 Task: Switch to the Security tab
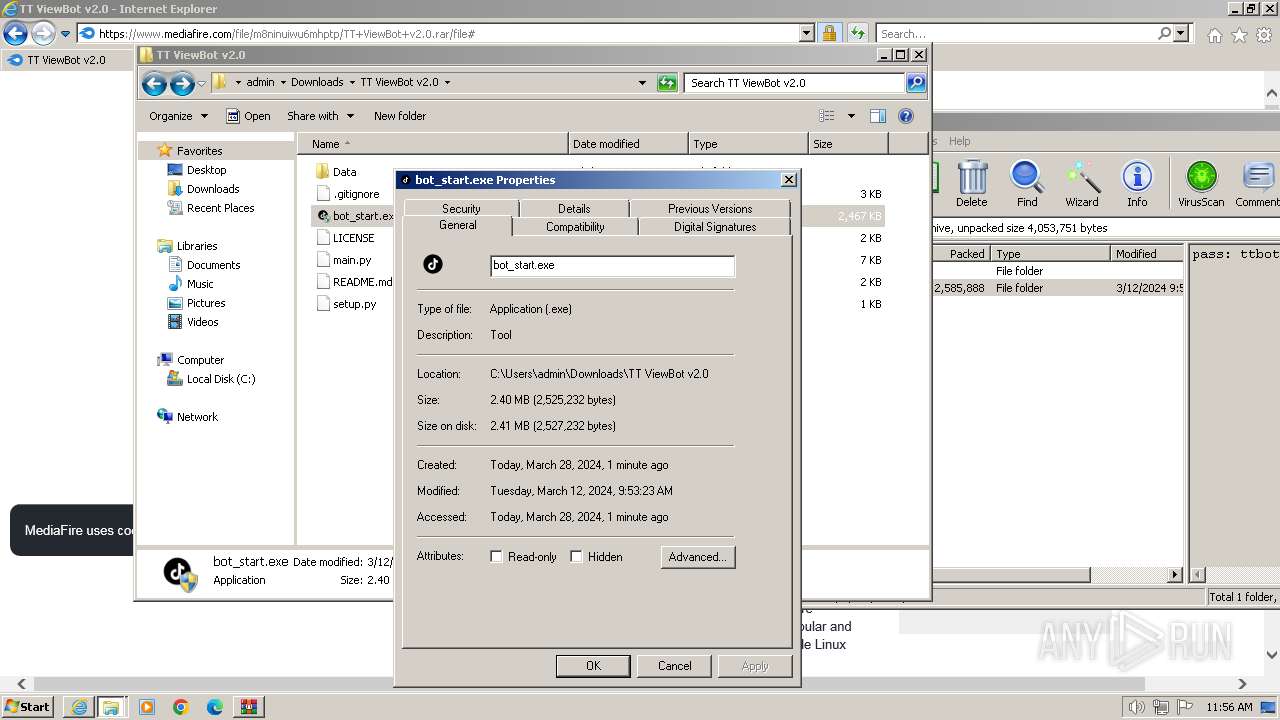461,208
